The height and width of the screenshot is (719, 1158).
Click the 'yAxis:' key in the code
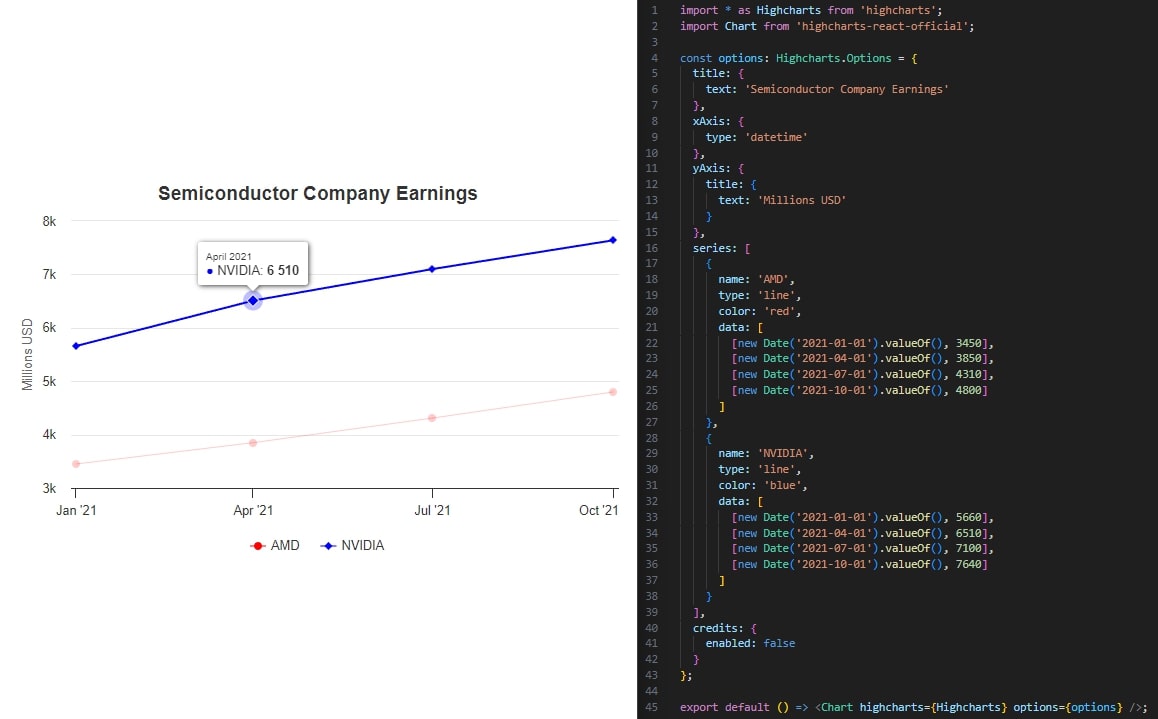point(711,168)
